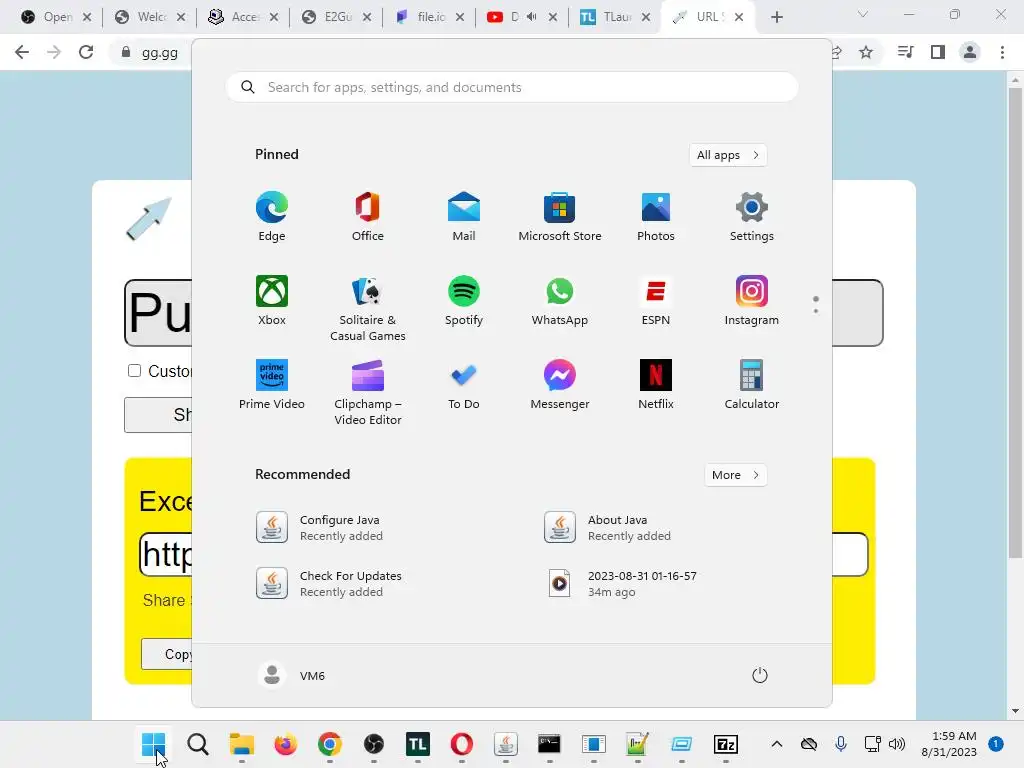This screenshot has width=1024, height=768.
Task: Open Settings from pinned apps
Action: click(x=752, y=217)
